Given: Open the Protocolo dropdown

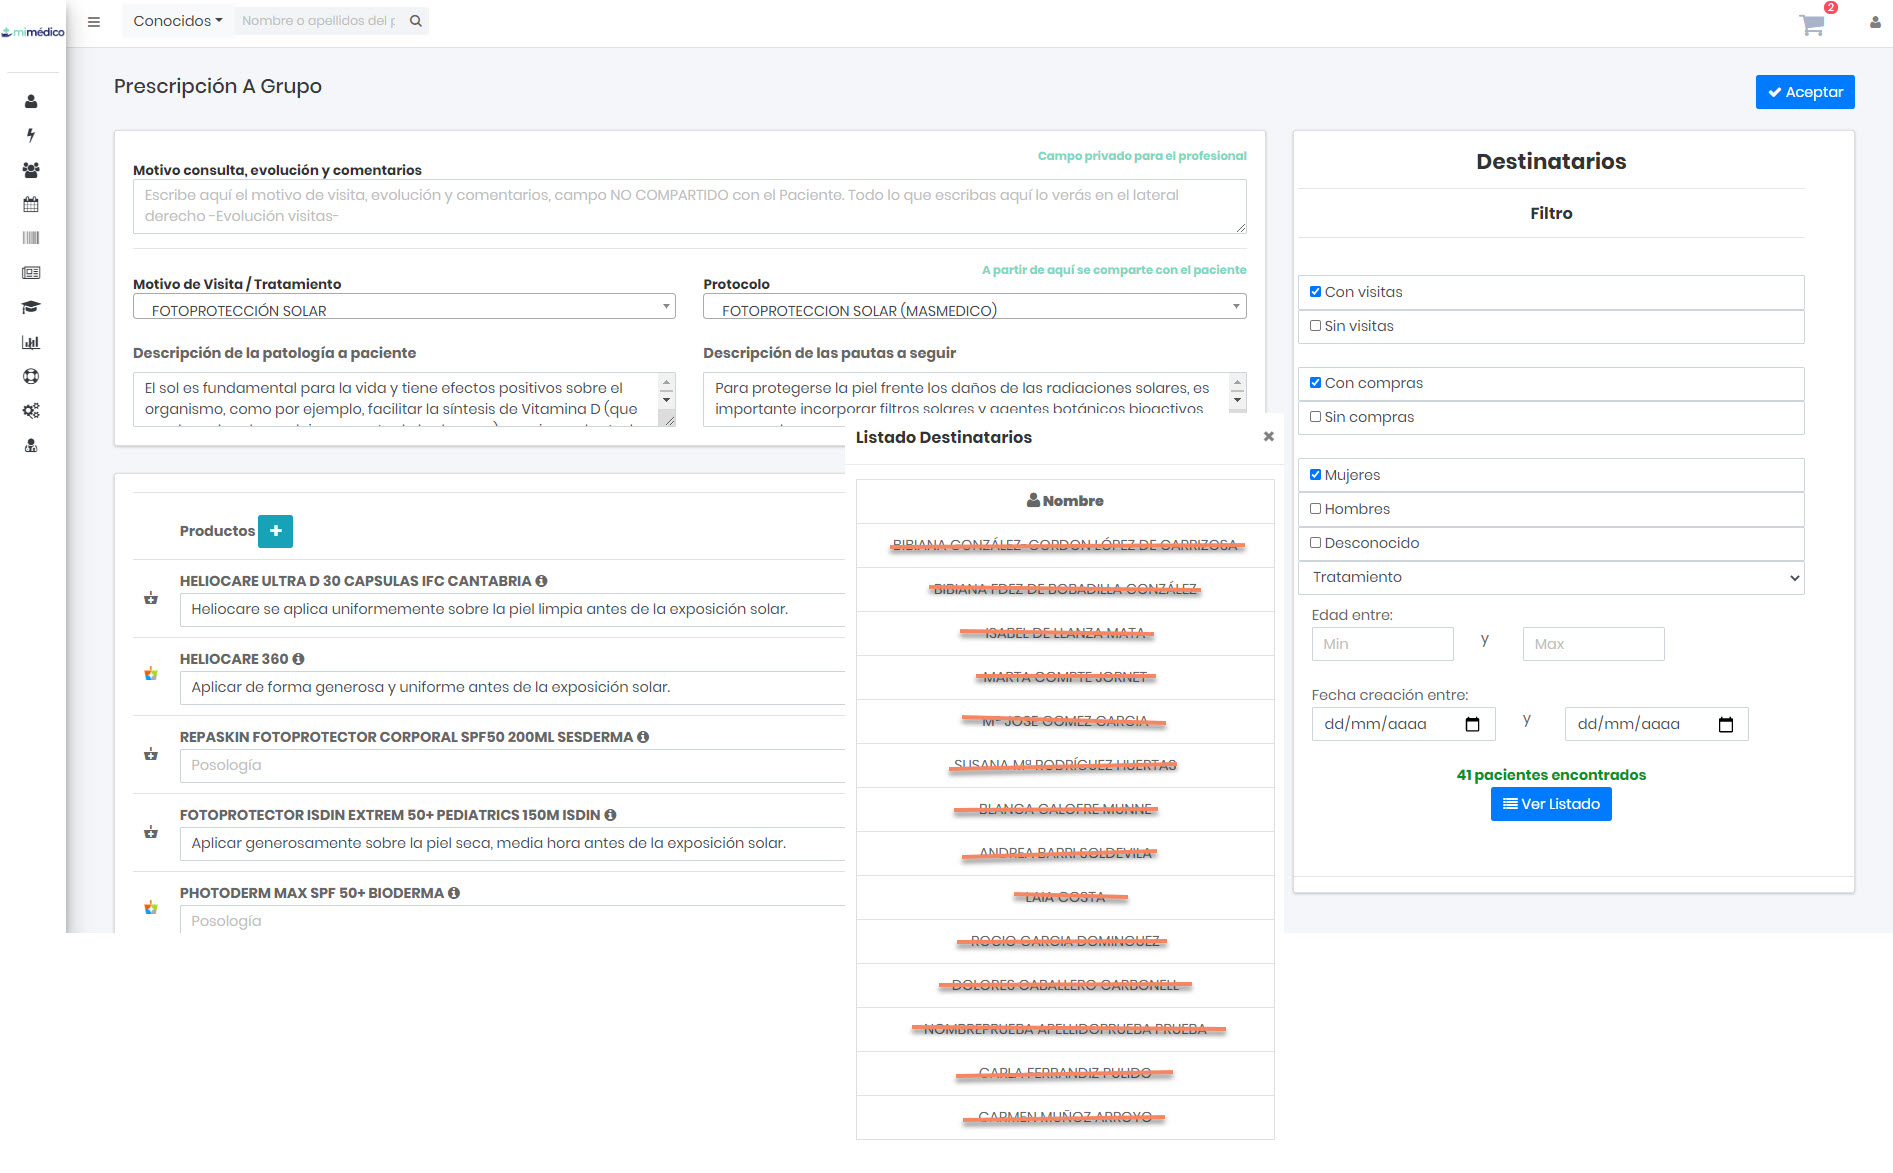Looking at the screenshot, I should [x=974, y=310].
